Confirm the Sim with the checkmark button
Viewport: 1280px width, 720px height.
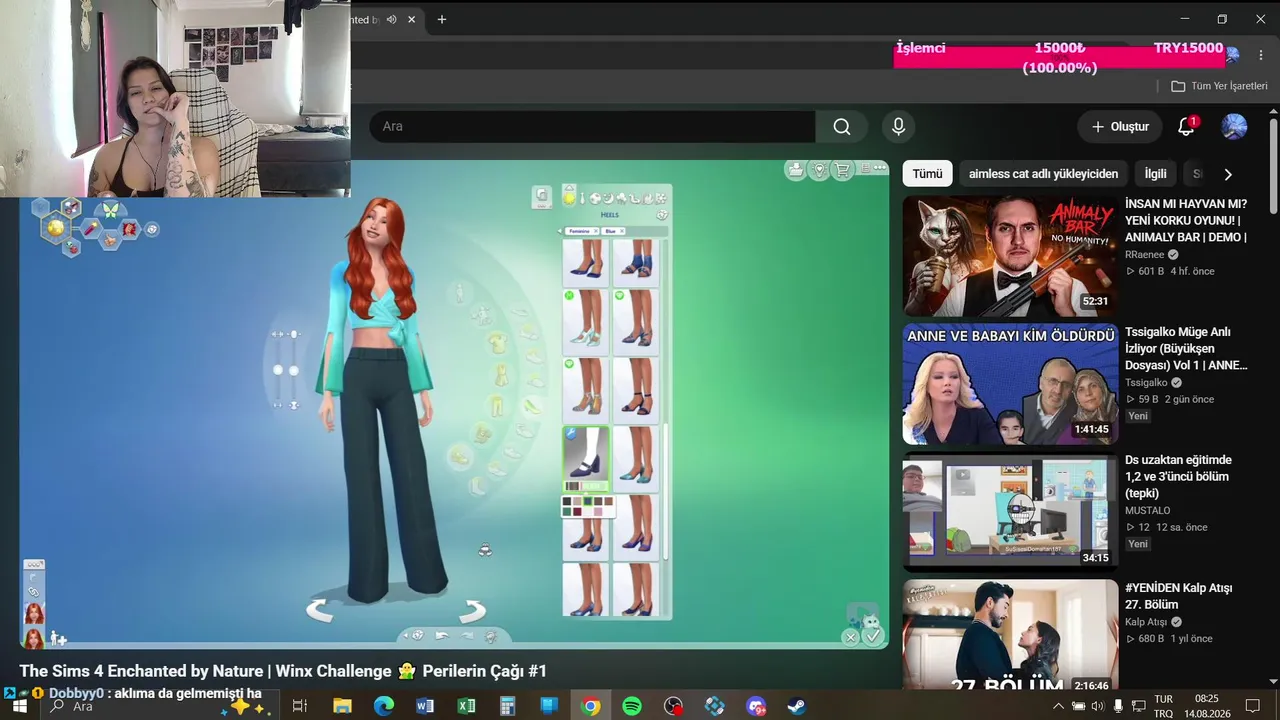873,636
